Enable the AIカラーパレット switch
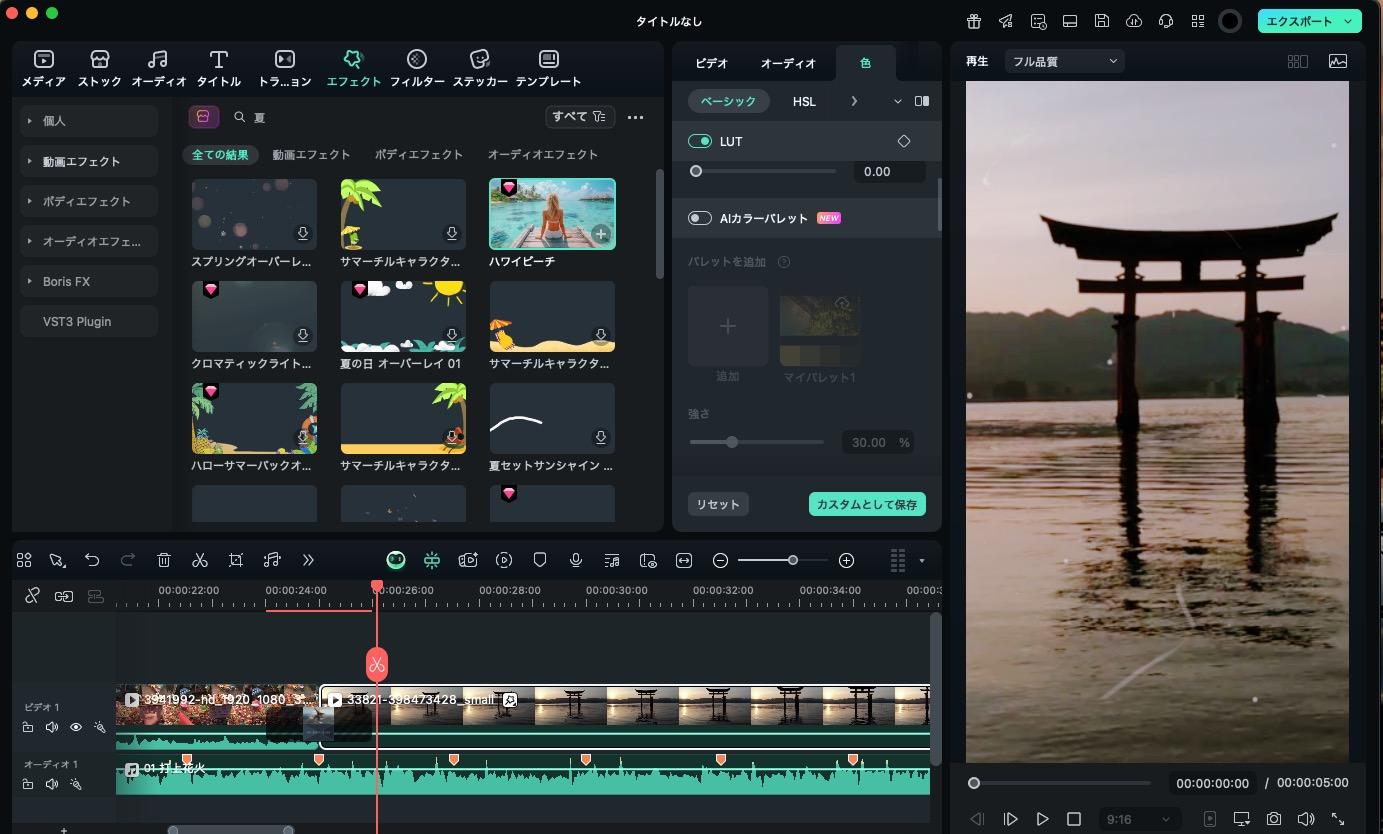 coord(699,218)
